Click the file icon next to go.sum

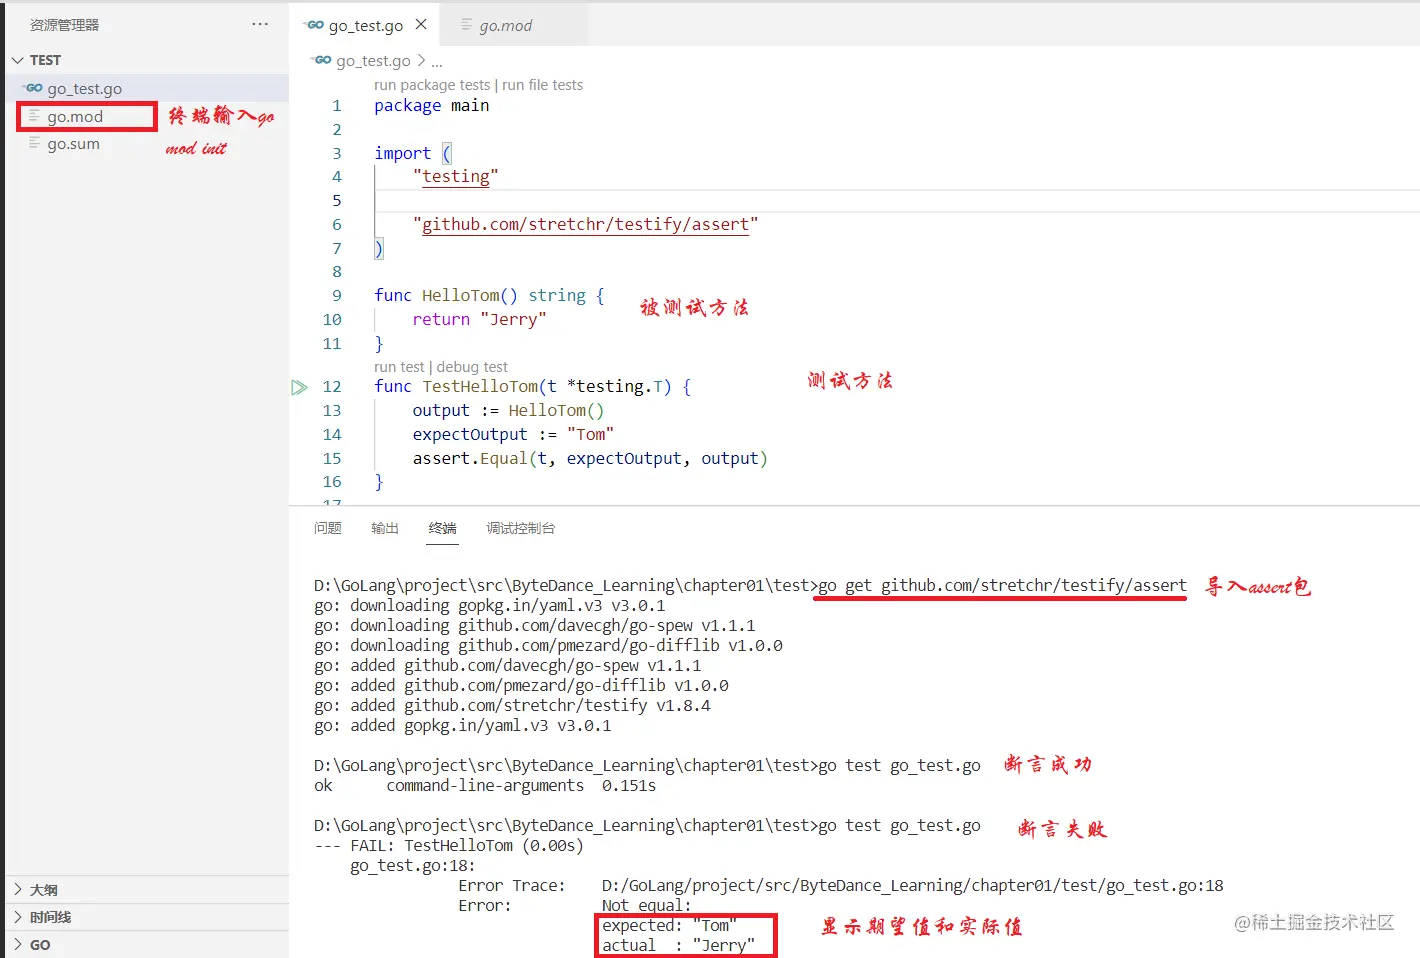click(35, 144)
